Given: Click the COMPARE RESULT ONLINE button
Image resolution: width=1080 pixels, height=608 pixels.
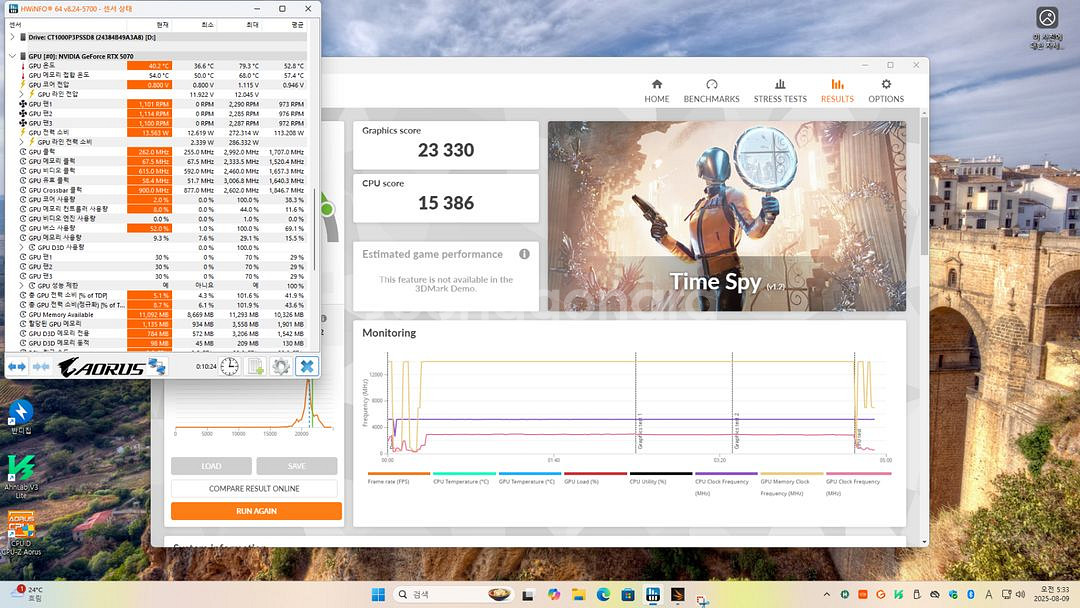Looking at the screenshot, I should 256,489.
